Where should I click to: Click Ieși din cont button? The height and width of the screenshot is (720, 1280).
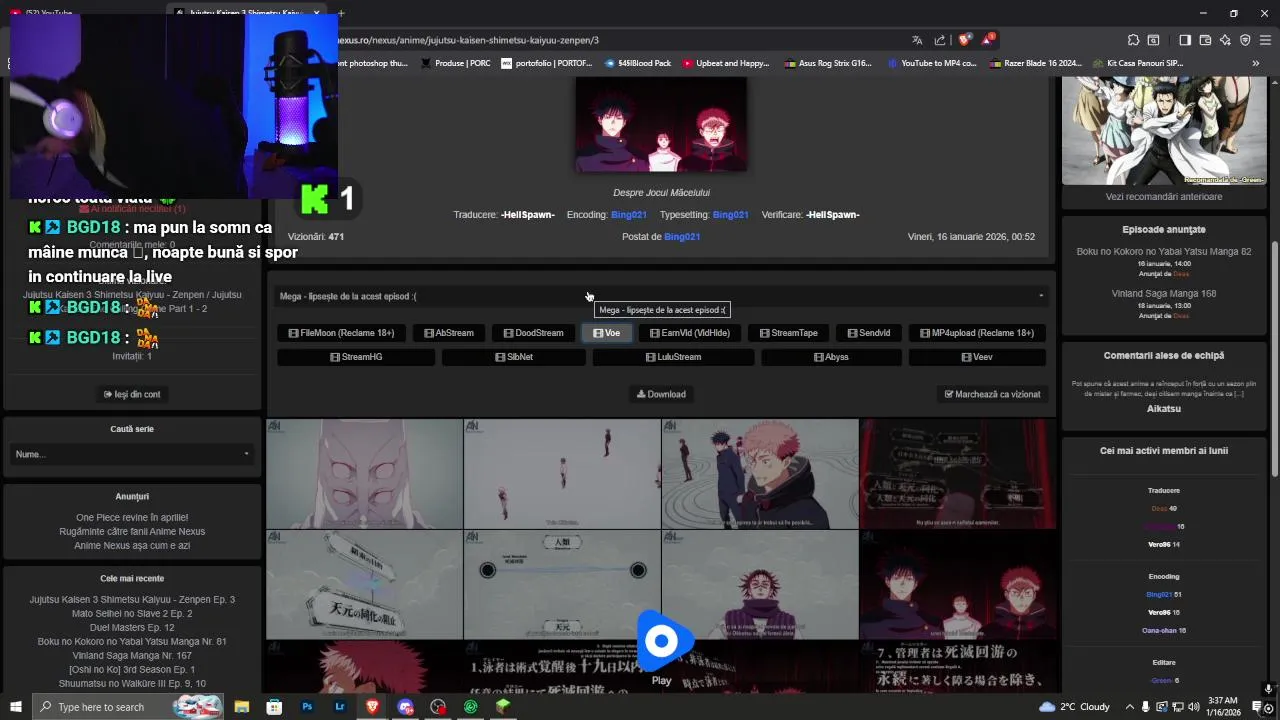[x=132, y=394]
